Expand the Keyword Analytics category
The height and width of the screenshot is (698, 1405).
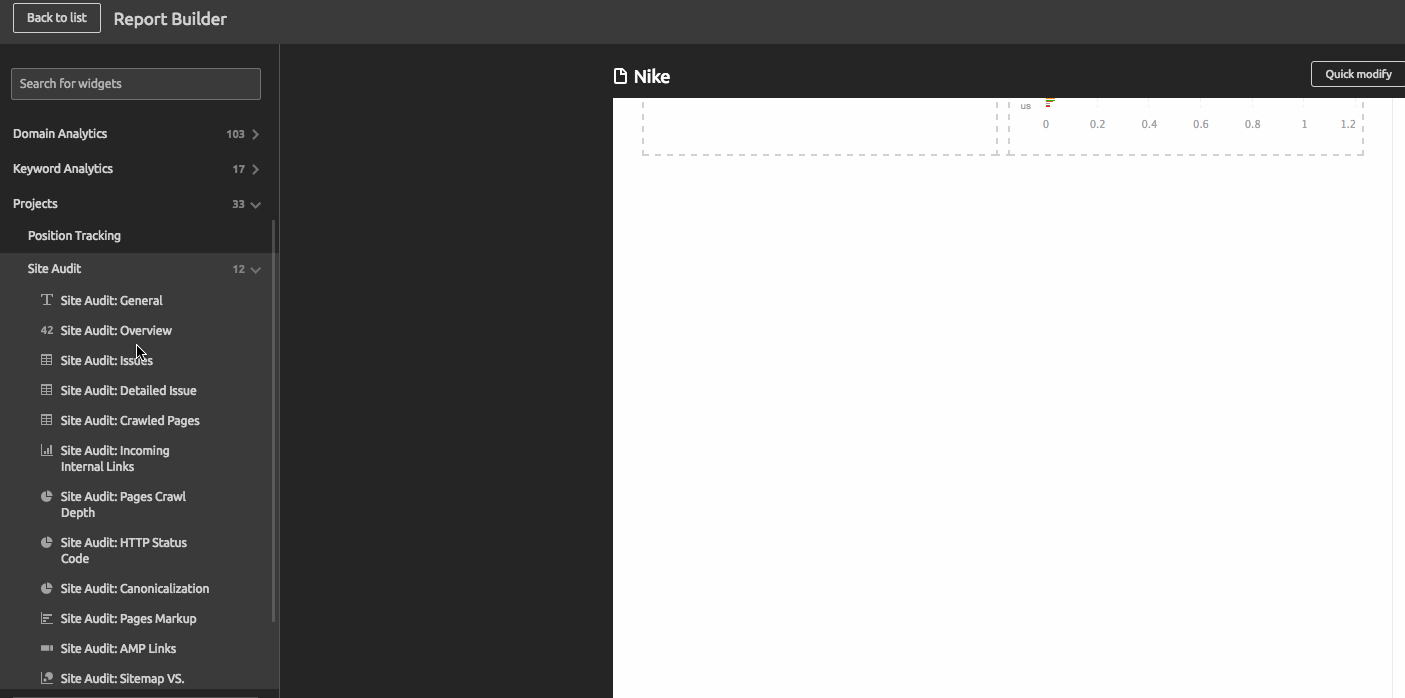click(255, 169)
